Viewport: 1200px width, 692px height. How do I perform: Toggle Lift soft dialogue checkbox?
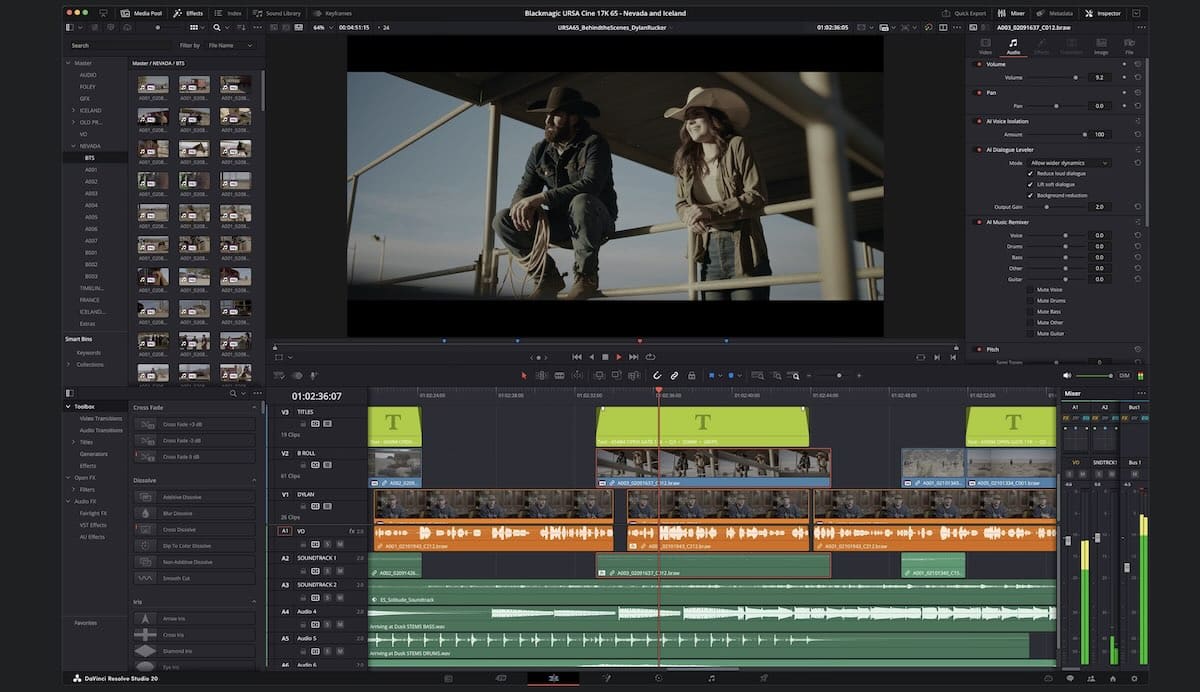[x=1030, y=184]
